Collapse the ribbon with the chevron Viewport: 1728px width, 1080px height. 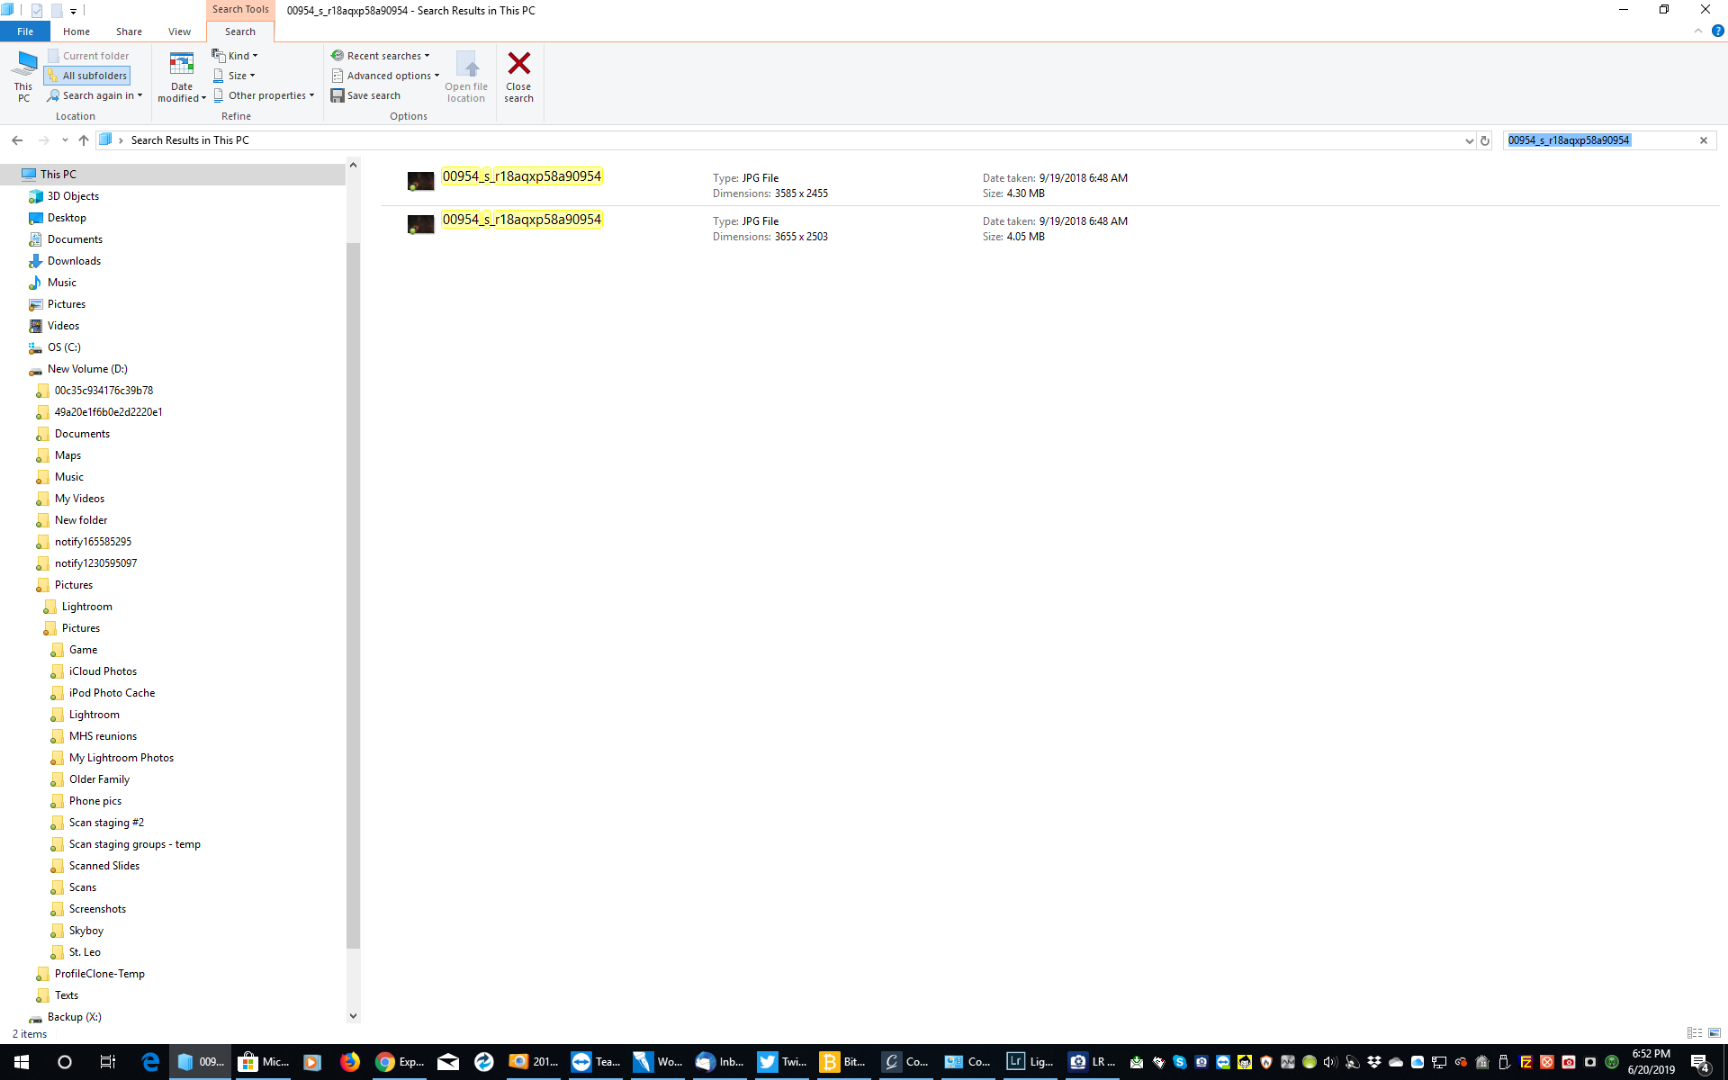(x=1698, y=31)
